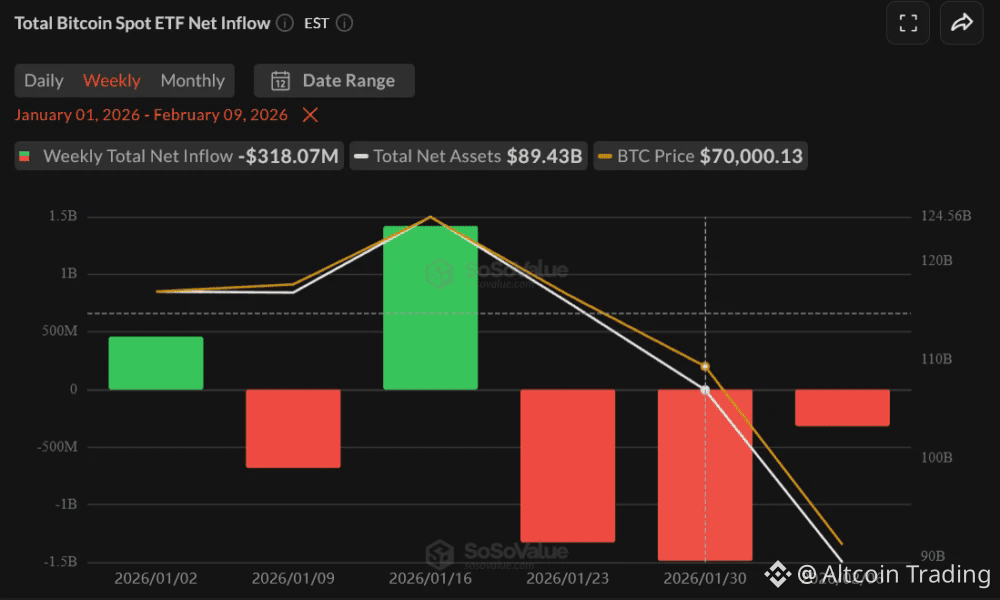1000x600 pixels.
Task: Select the tall green bar for 2026/01/16
Action: pos(430,305)
